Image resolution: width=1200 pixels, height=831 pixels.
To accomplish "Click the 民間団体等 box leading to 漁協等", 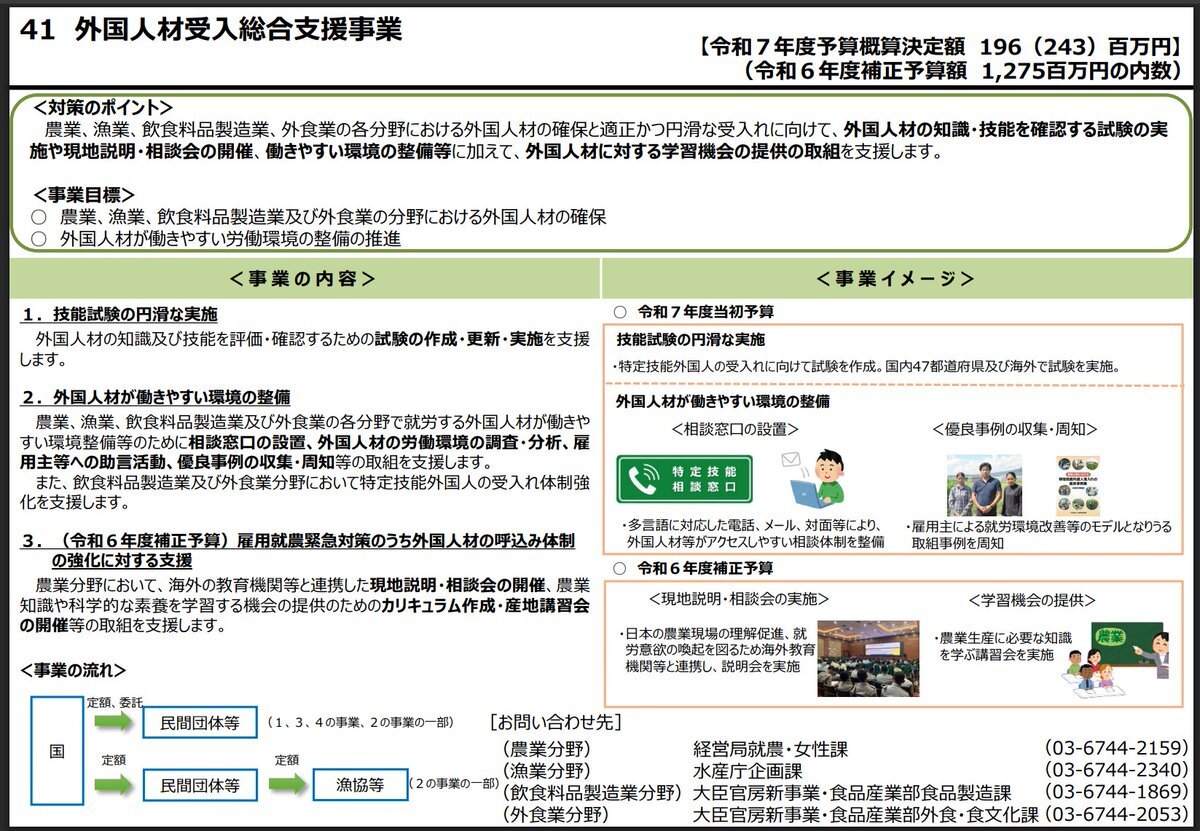I will pos(200,785).
